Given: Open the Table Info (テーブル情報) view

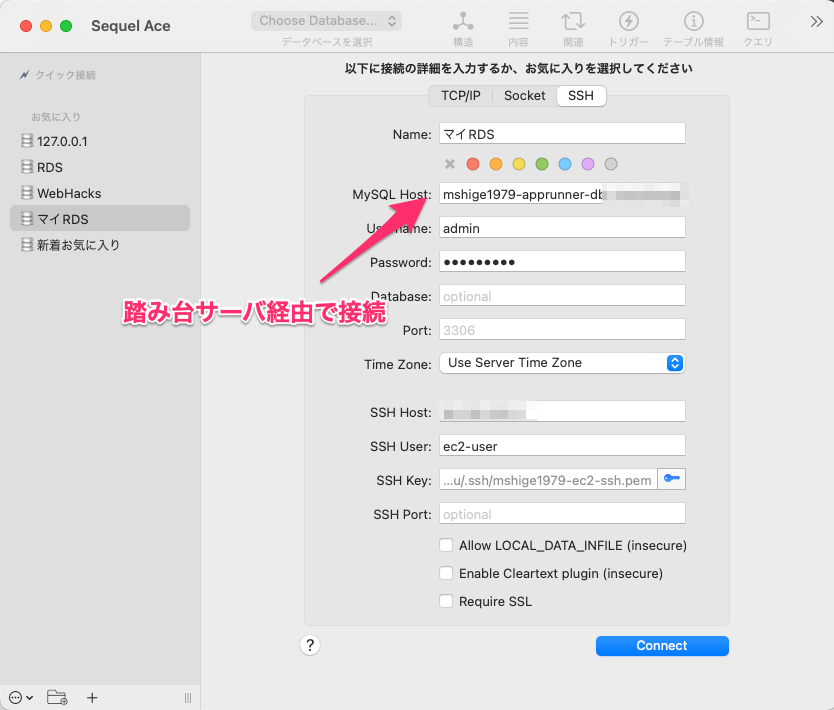Looking at the screenshot, I should pos(693,29).
